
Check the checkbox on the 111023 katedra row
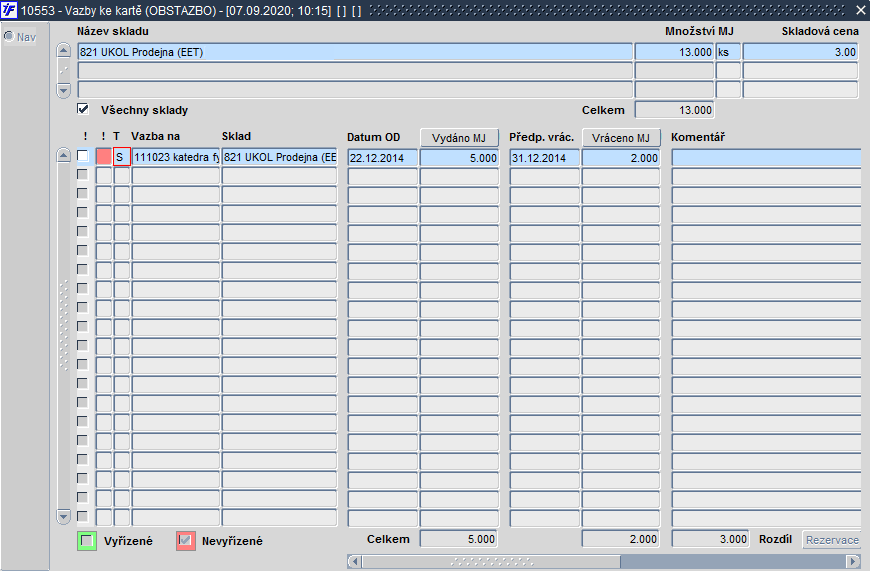tap(83, 156)
